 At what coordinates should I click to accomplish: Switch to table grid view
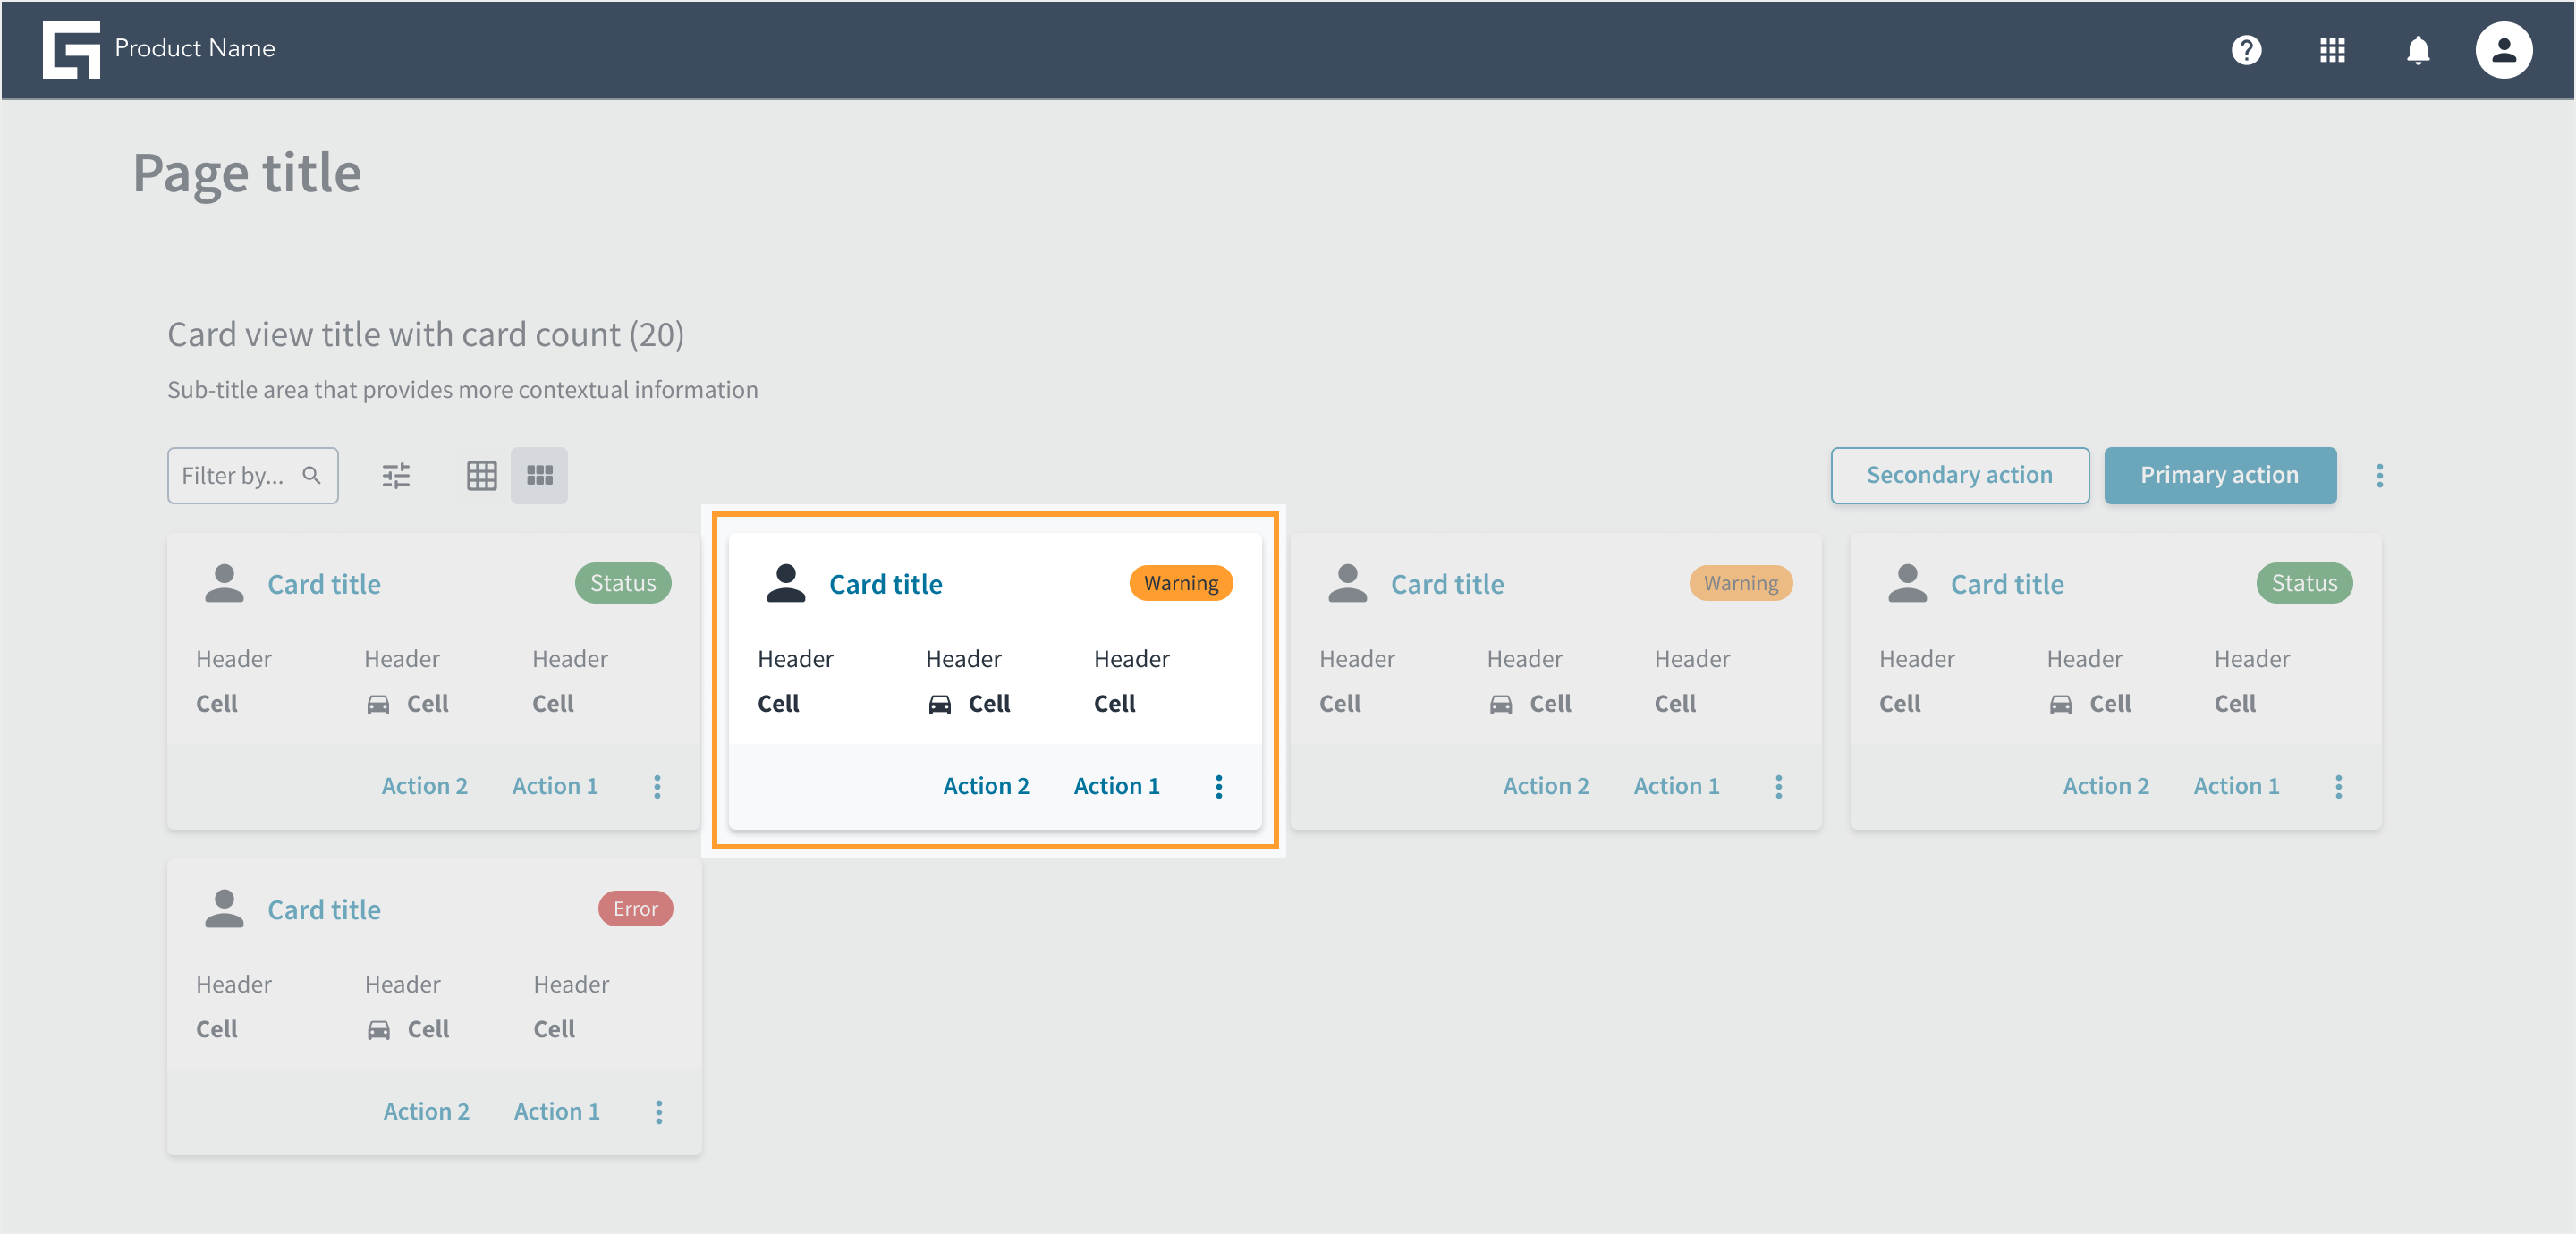(x=482, y=475)
